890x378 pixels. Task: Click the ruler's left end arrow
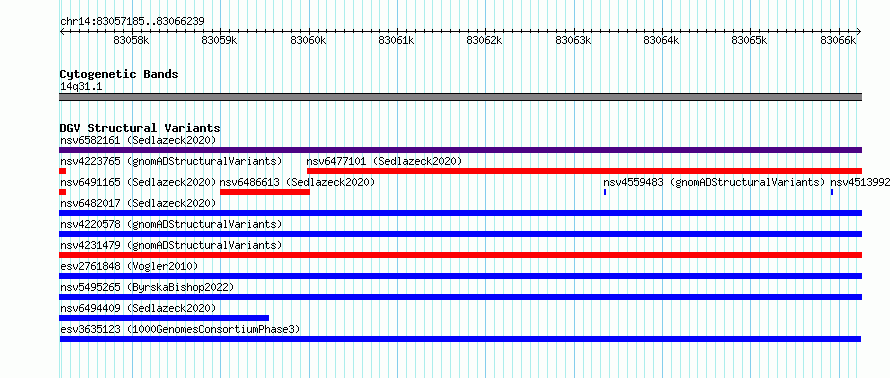pos(62,31)
